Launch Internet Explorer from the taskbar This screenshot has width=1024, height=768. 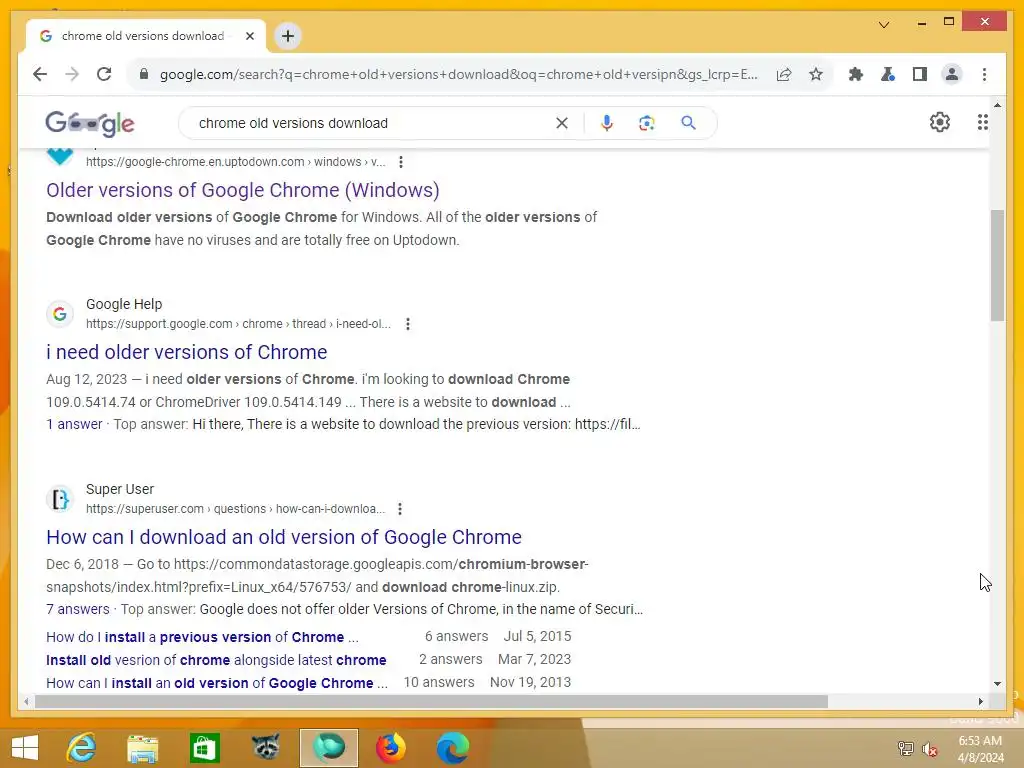(82, 748)
